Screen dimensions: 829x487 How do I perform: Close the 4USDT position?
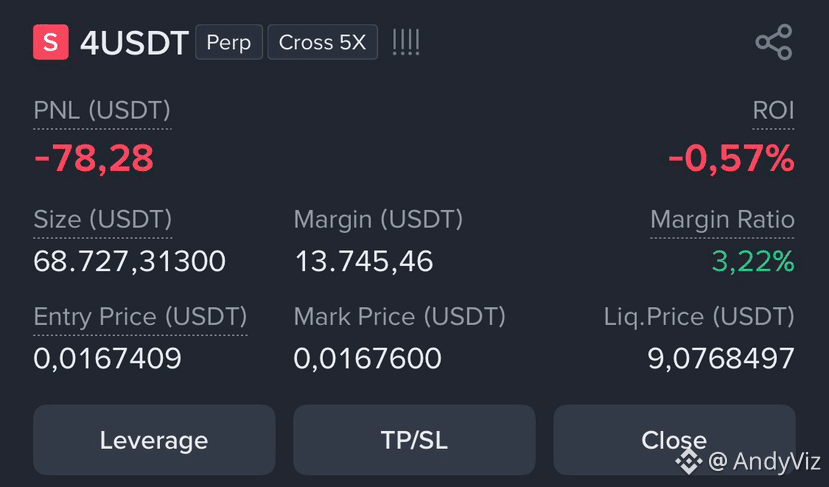pyautogui.click(x=674, y=440)
